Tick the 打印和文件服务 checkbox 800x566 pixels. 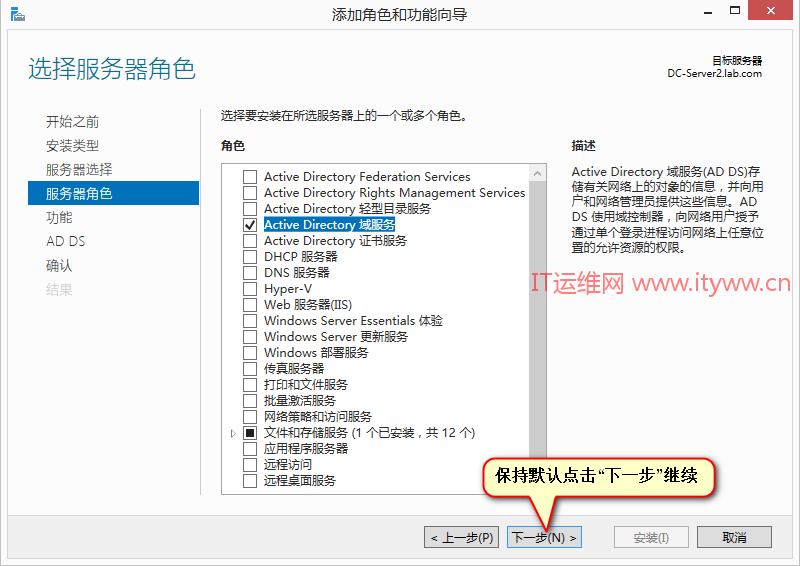coord(250,385)
